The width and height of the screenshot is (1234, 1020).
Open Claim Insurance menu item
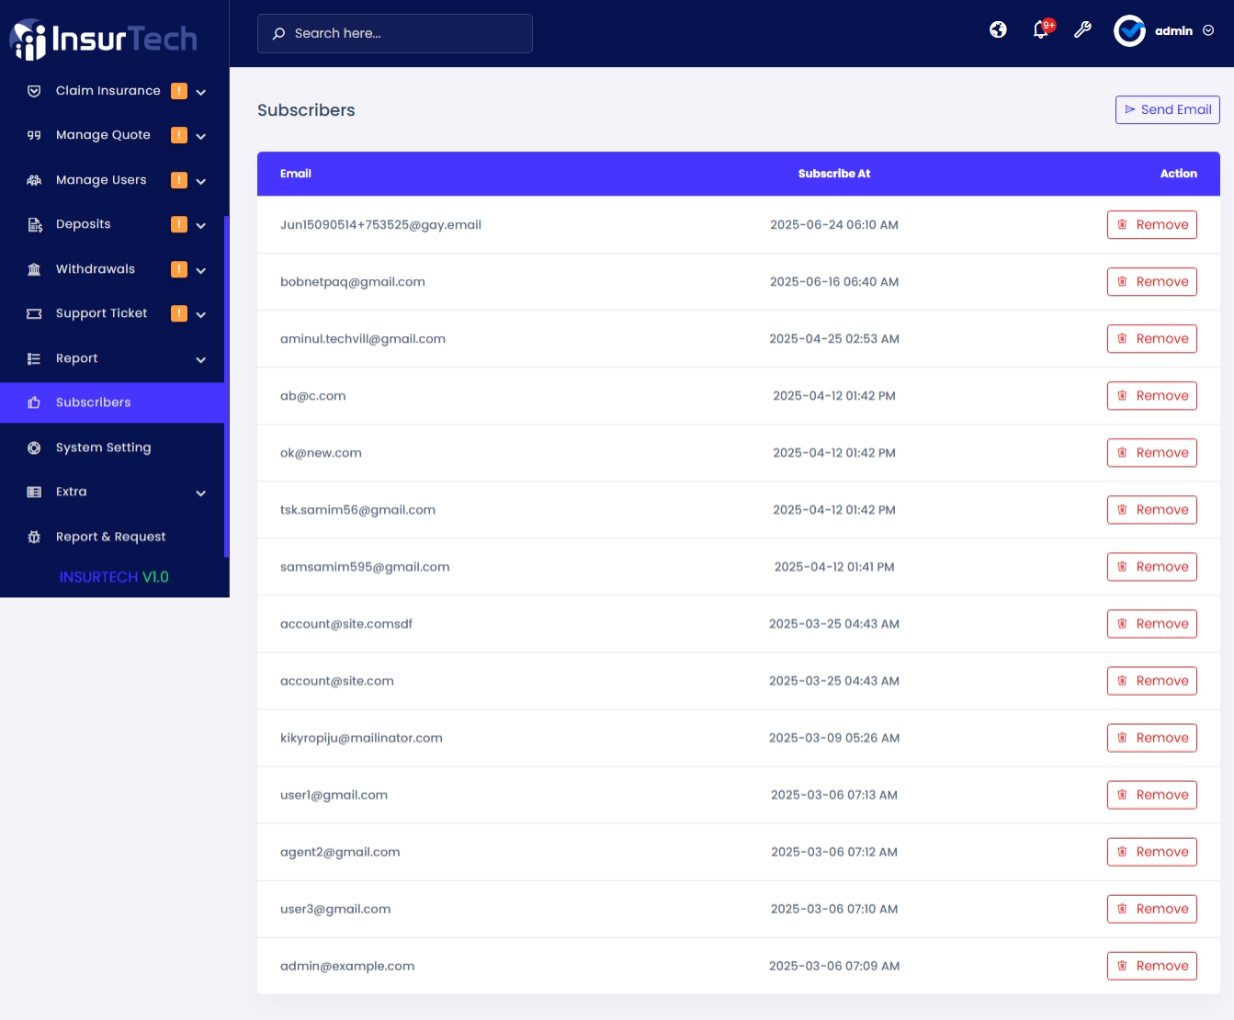point(112,91)
